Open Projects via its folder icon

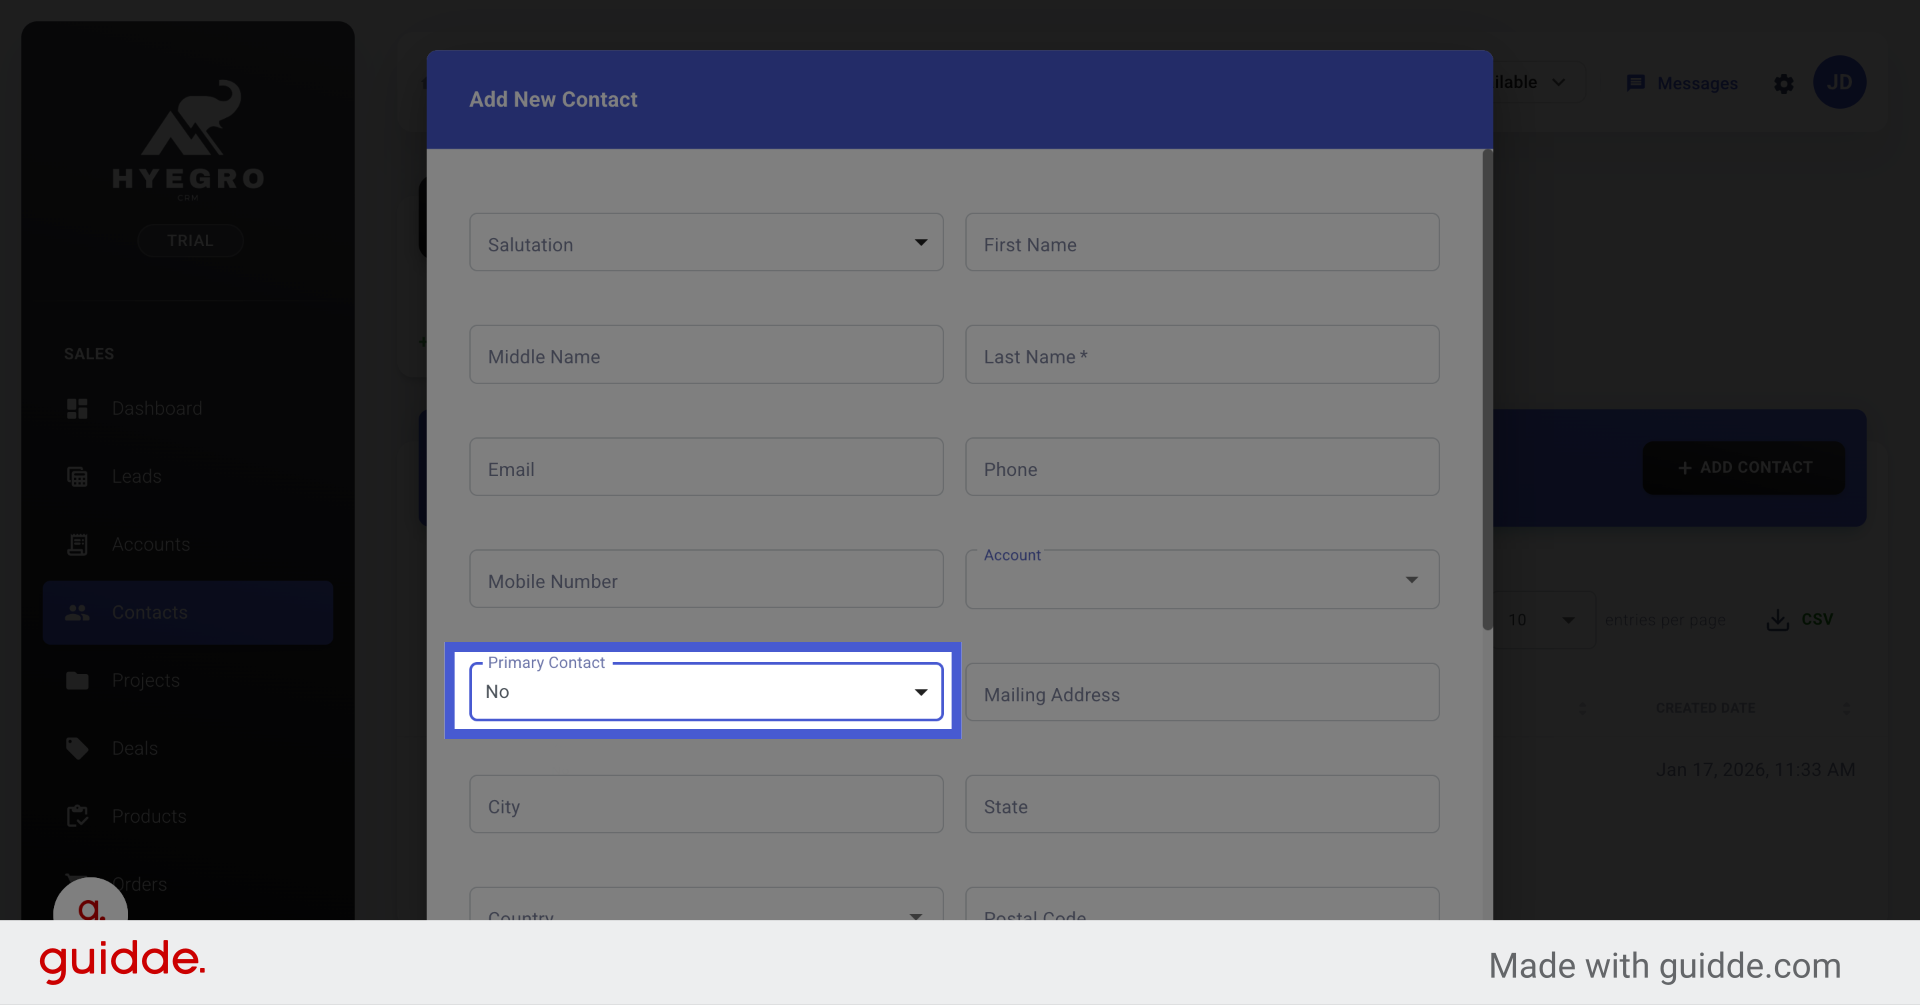point(77,680)
